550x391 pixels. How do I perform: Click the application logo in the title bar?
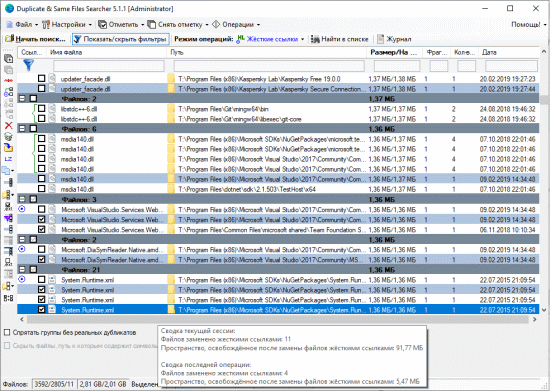click(9, 8)
